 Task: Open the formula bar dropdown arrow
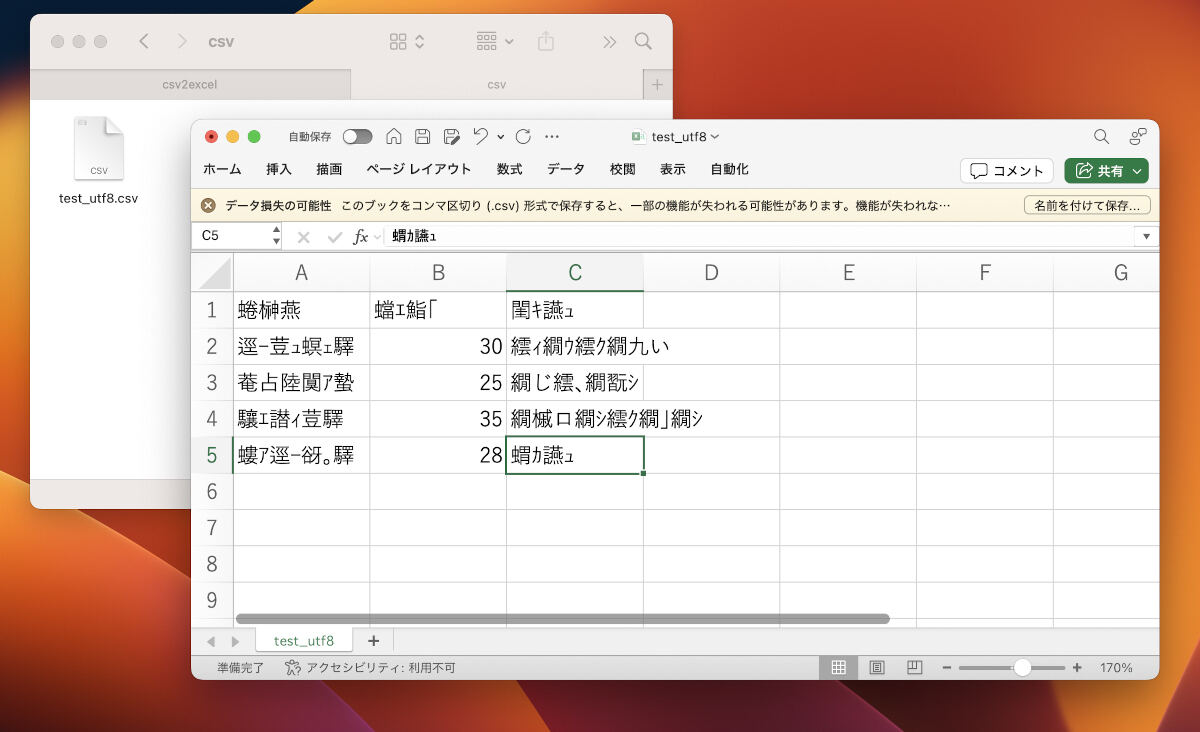1146,237
